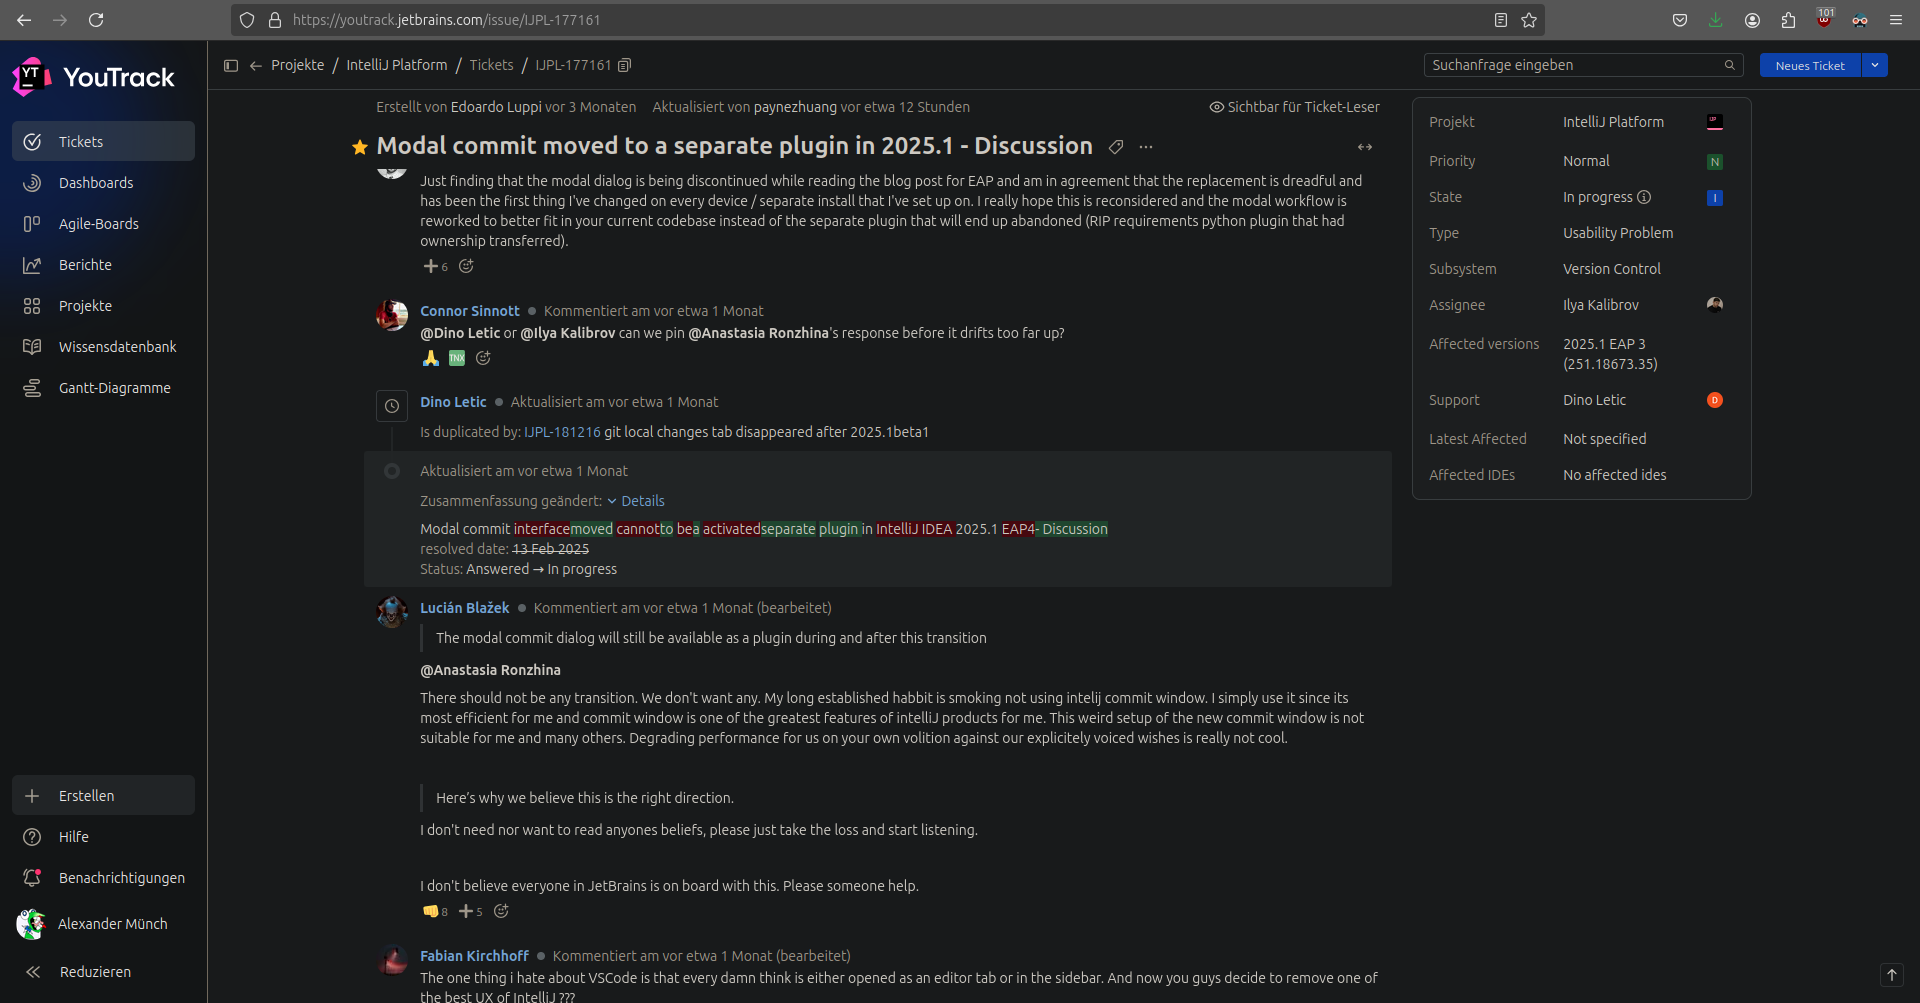
Task: Open Alexander Münch profile menu
Action: pos(103,924)
